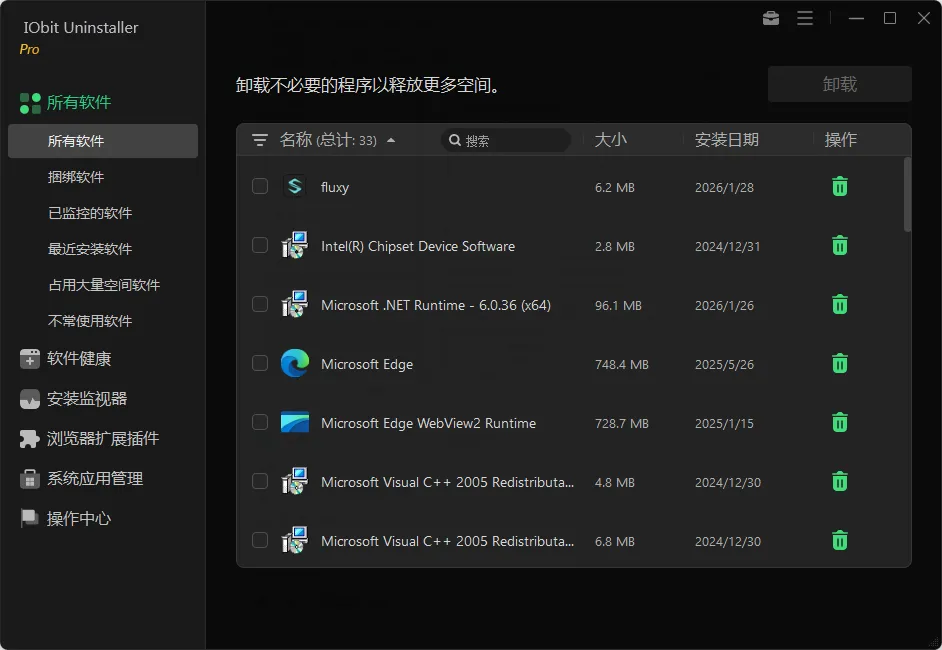Click the trash icon for Microsoft Edge
Screen dimensions: 942x650
[x=840, y=363]
